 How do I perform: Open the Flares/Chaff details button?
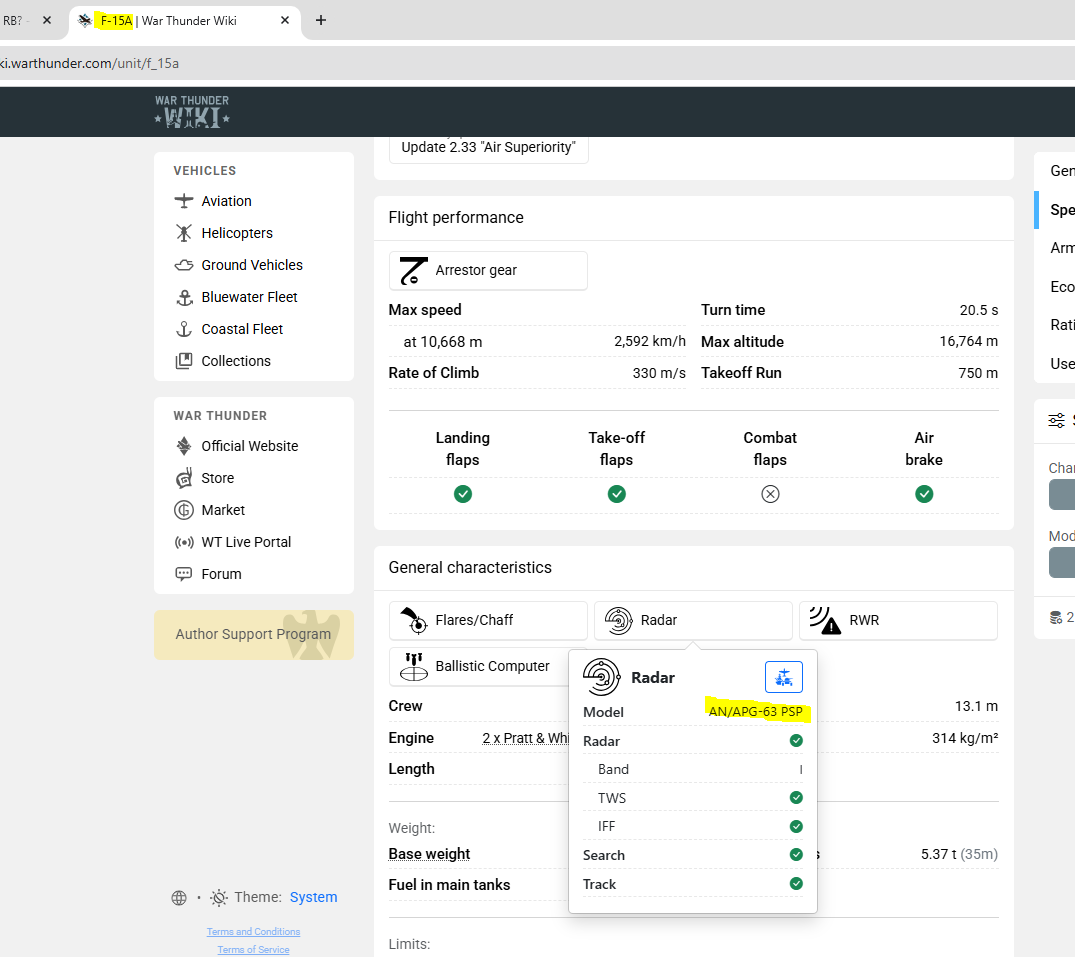[488, 620]
